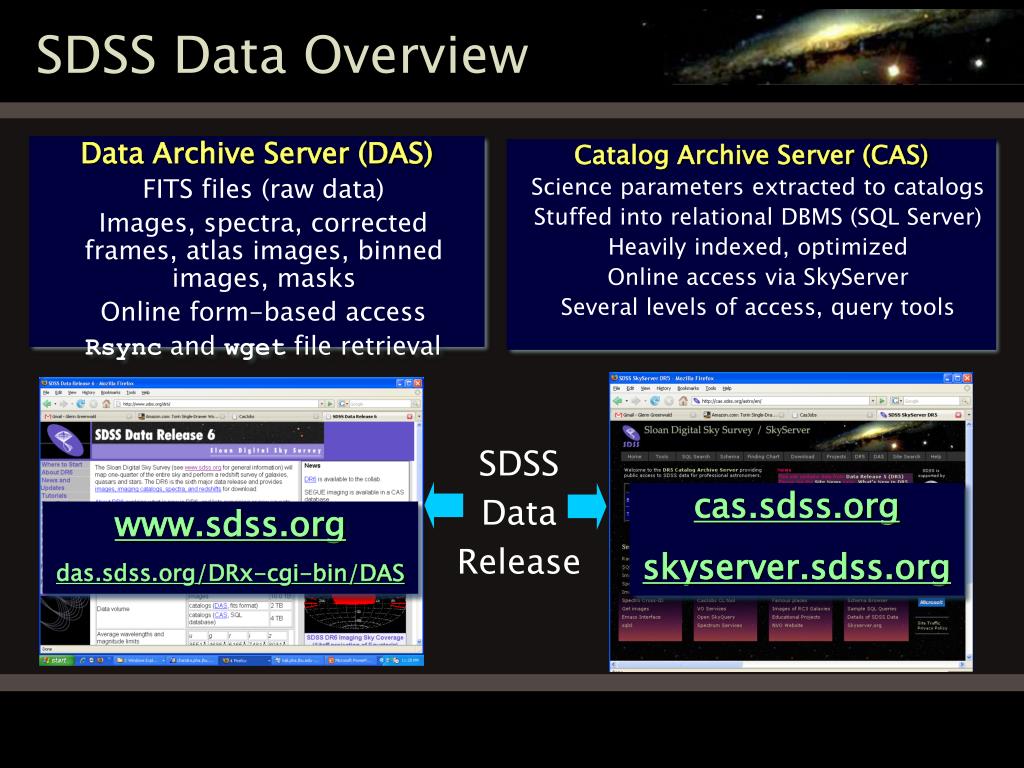Screen dimensions: 1024x768
Task: Switch to CasJobs tab in SkyServer DR5 window
Action: pos(833,415)
